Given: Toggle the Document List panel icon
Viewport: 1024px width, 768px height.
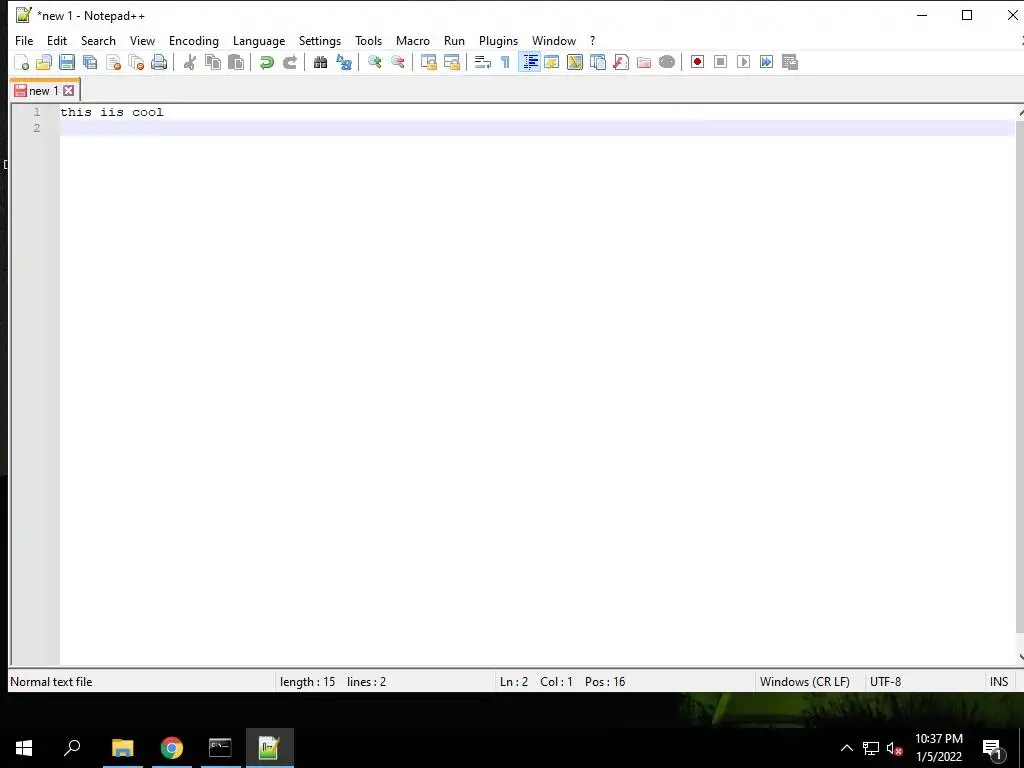Looking at the screenshot, I should [598, 62].
